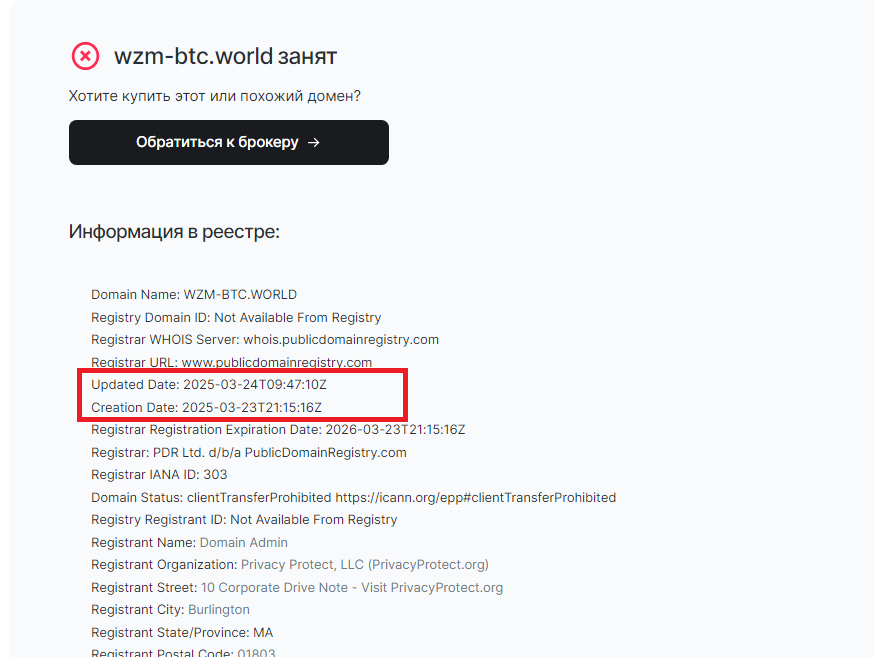Image resolution: width=875 pixels, height=657 pixels.
Task: Click the 'Обратиться к брокеру' button
Action: [229, 142]
